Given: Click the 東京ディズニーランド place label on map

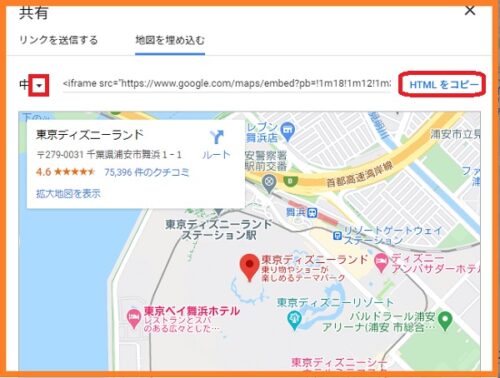Looking at the screenshot, I should coord(315,259).
